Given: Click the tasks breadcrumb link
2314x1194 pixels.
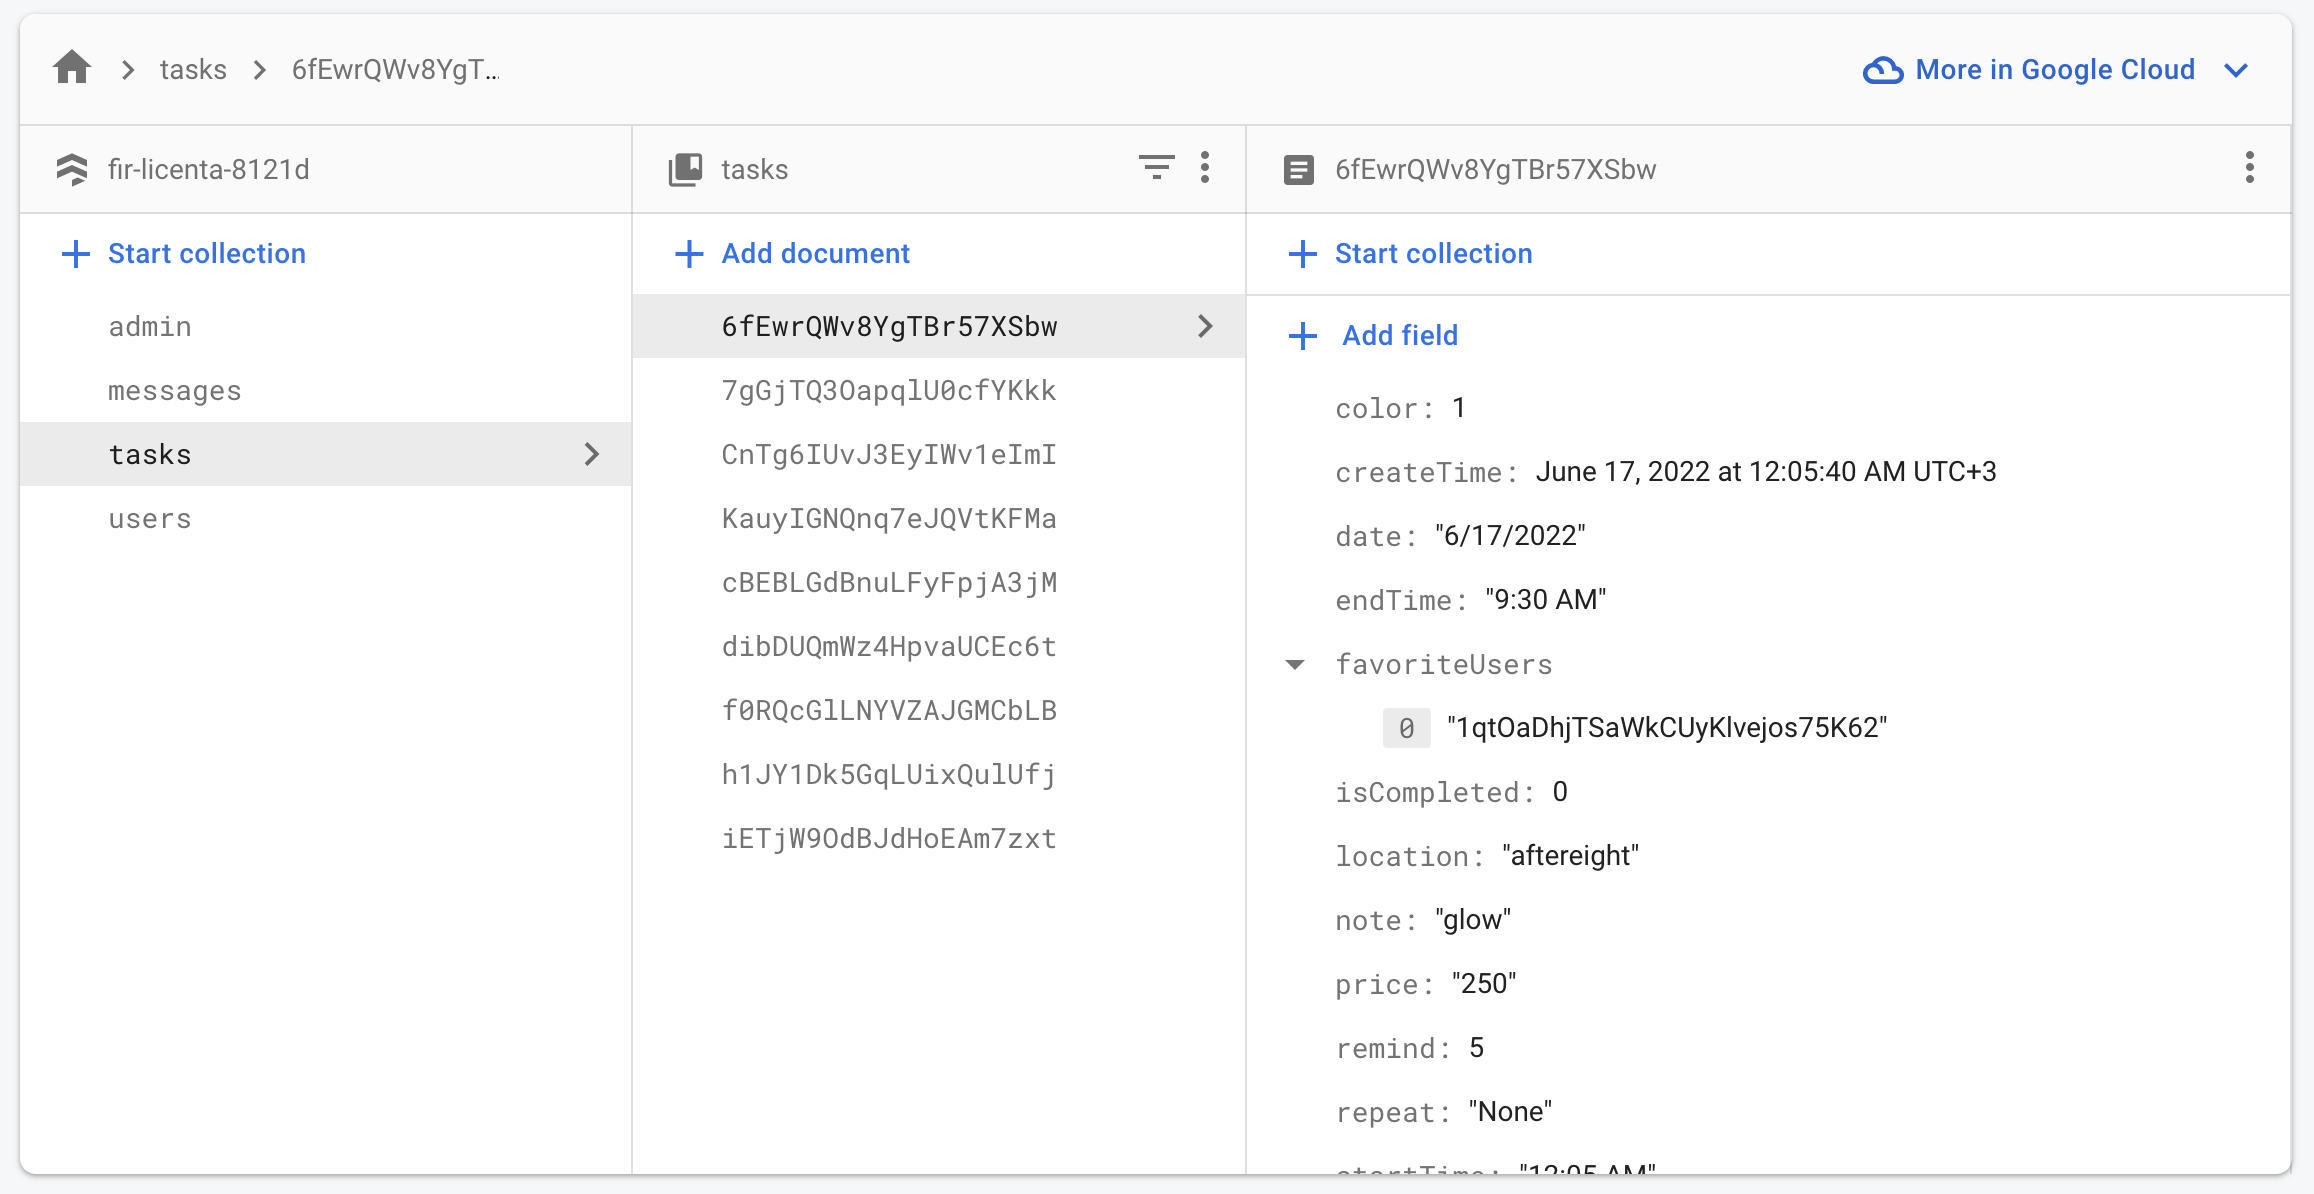Looking at the screenshot, I should 193,69.
